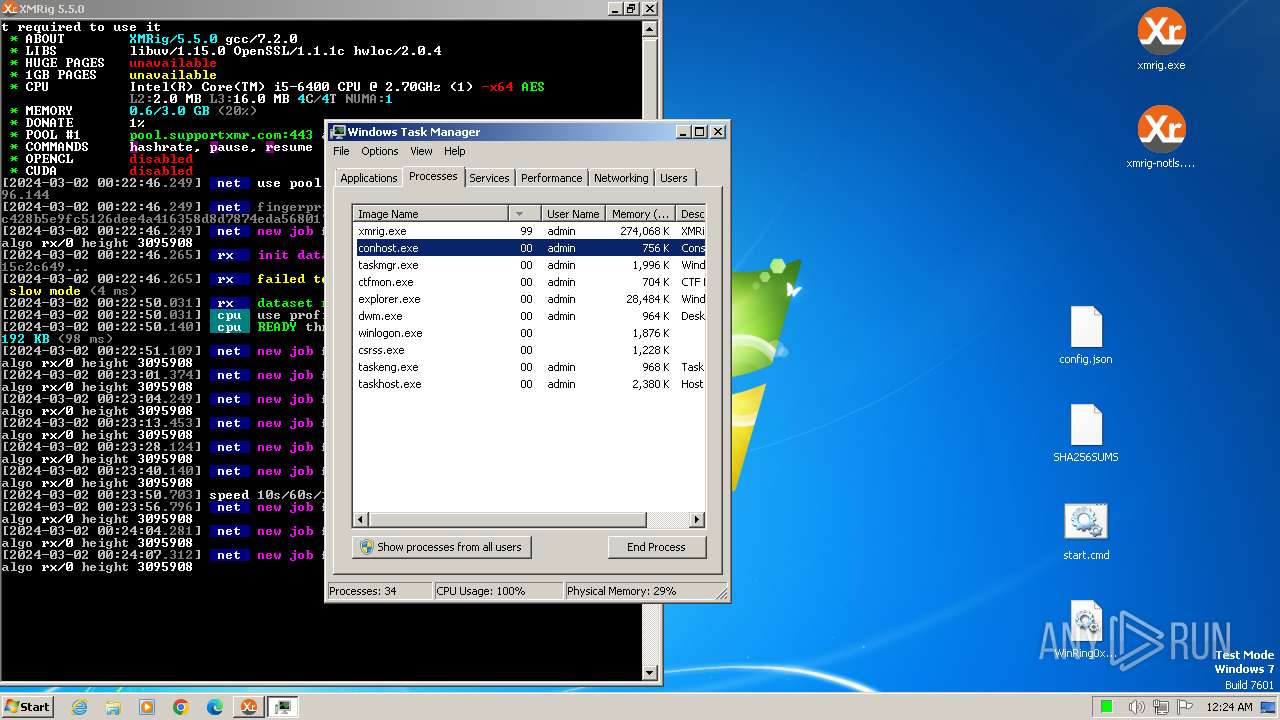The width and height of the screenshot is (1280, 720).
Task: Open the xmrig.exe desktop icon
Action: [1161, 40]
